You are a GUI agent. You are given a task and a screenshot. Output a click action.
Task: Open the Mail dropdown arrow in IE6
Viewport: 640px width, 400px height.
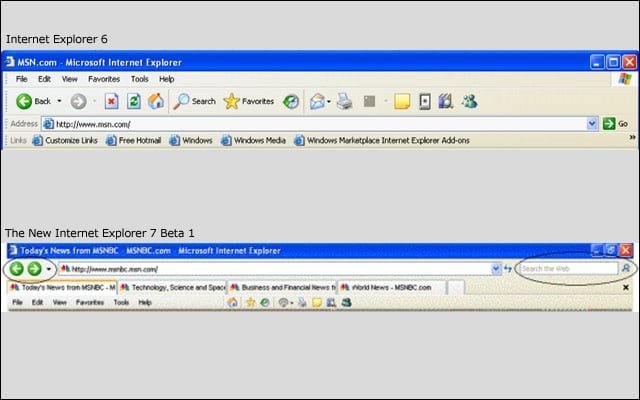(x=329, y=101)
